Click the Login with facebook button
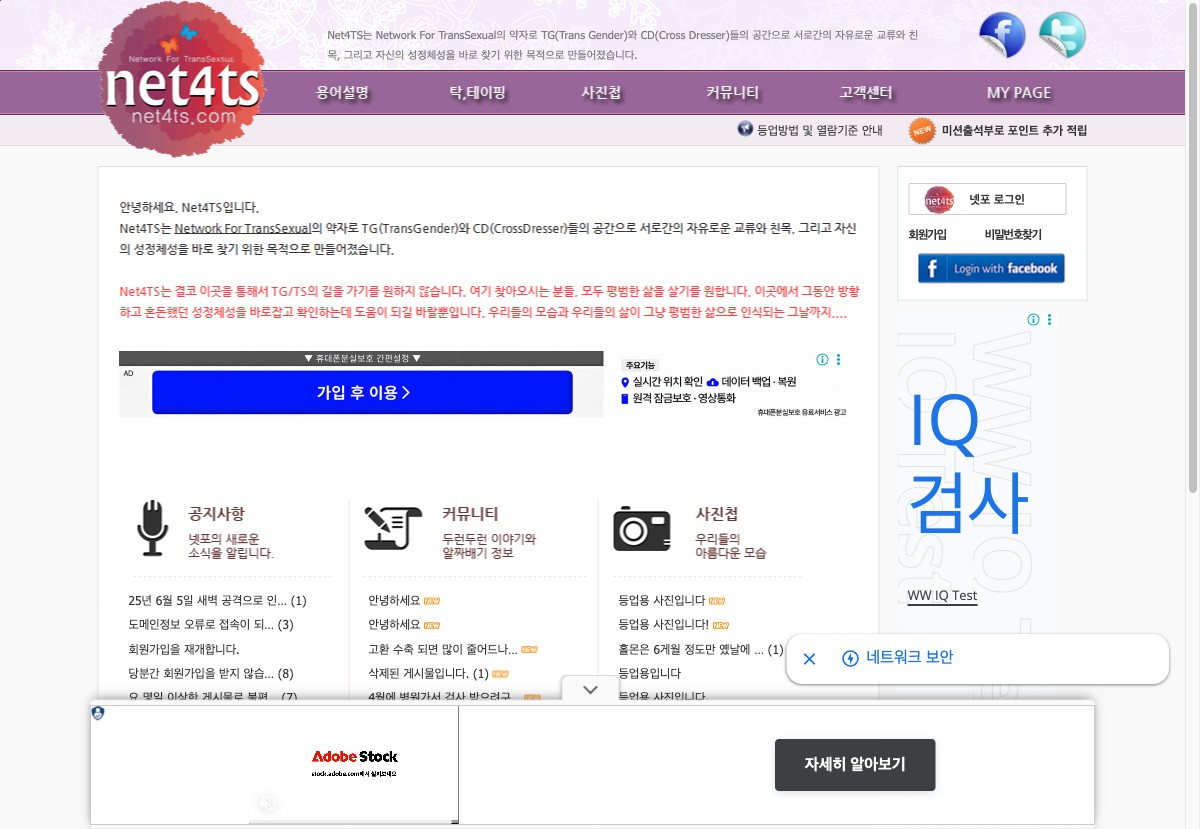The image size is (1200, 829). (x=992, y=268)
